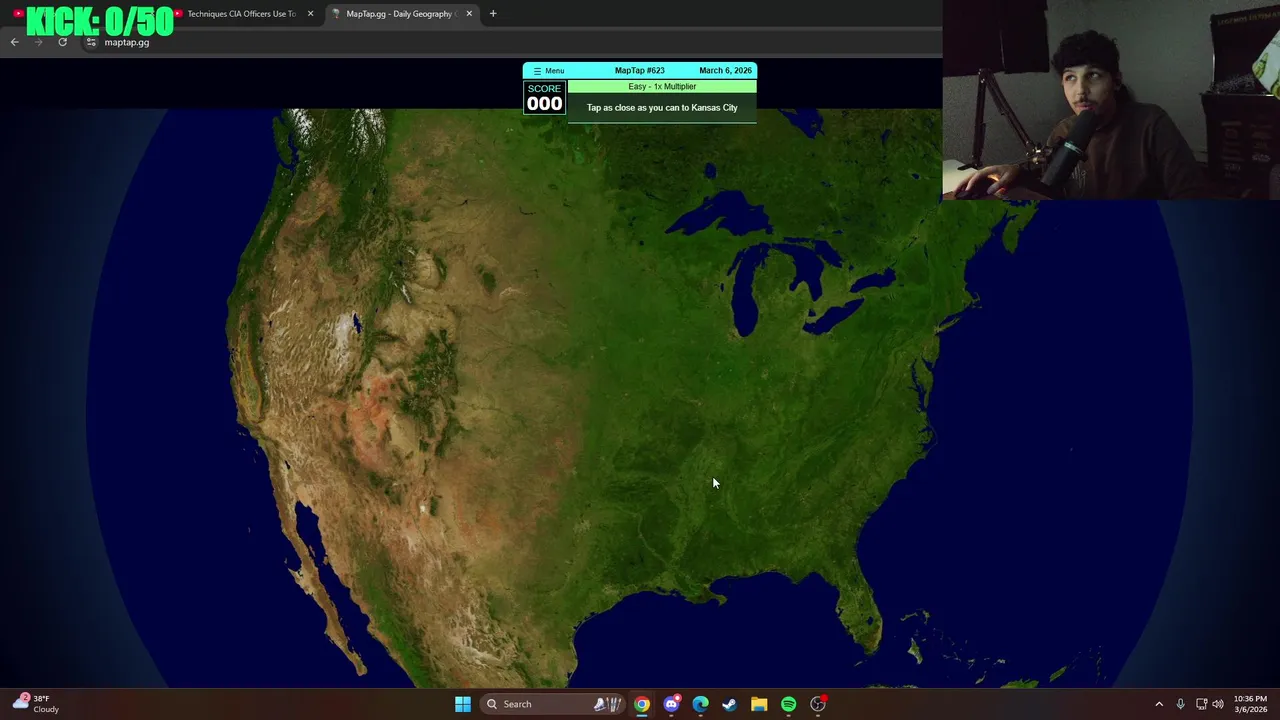Open Microsoft Edge from taskbar
Viewport: 1280px width, 720px height.
click(x=700, y=704)
